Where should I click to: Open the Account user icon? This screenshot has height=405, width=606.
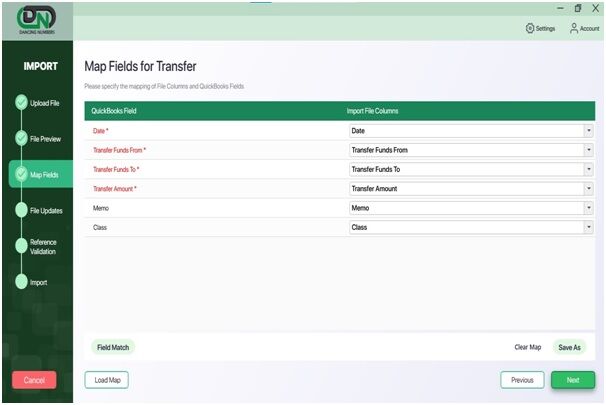click(x=574, y=28)
